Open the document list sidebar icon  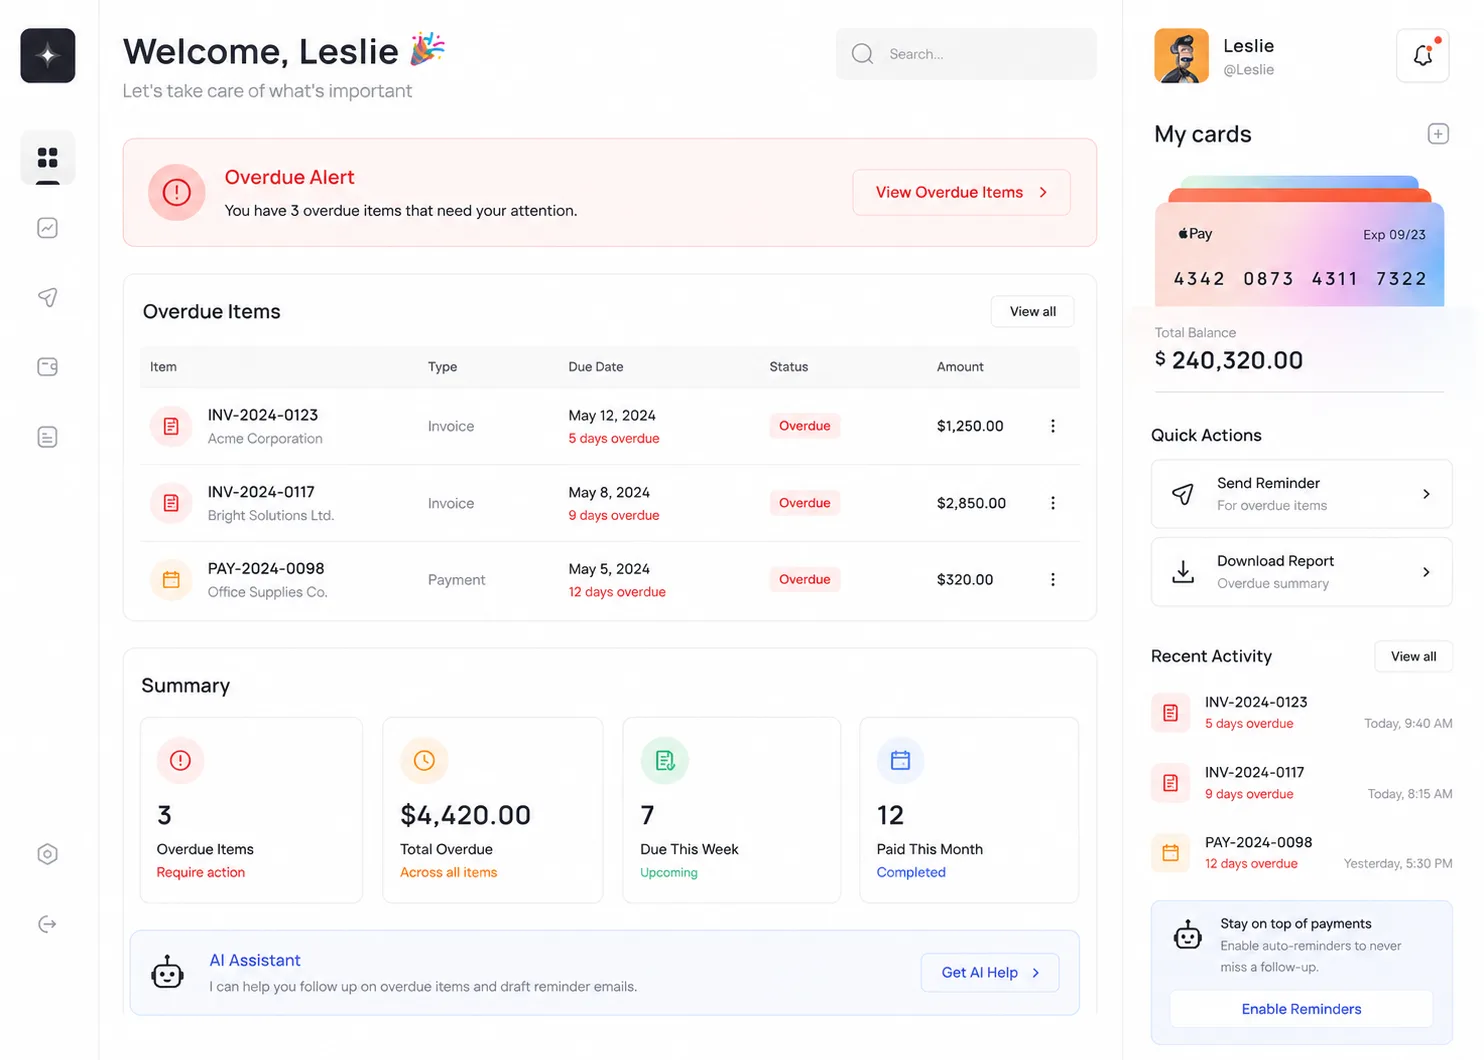(x=47, y=437)
